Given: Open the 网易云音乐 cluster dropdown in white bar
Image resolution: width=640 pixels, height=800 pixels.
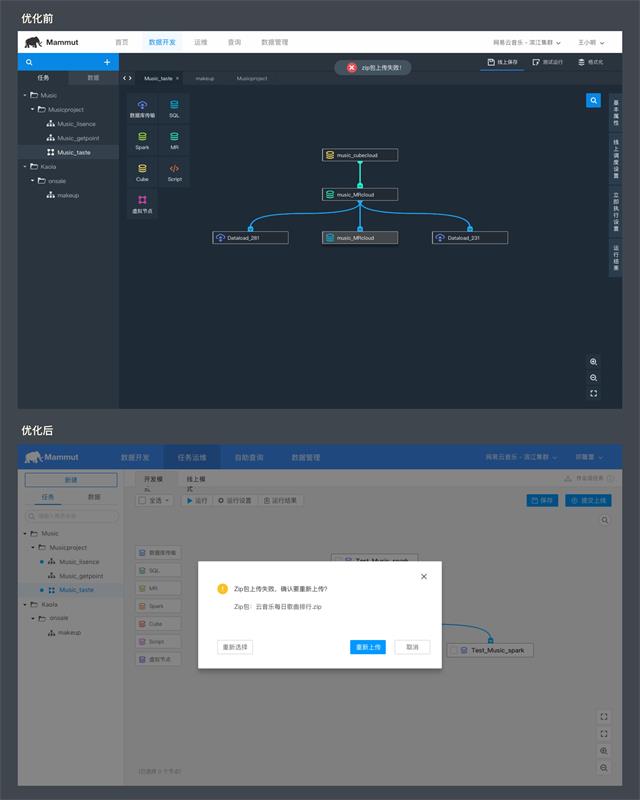Looking at the screenshot, I should coord(527,42).
